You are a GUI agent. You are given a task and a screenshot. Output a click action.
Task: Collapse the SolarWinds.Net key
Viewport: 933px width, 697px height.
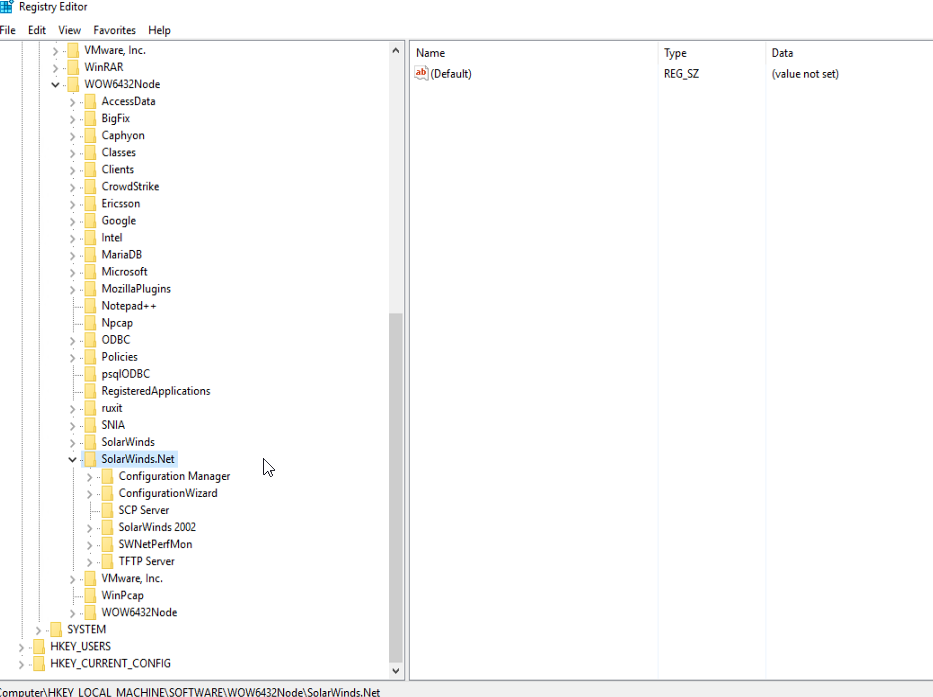[73, 460]
